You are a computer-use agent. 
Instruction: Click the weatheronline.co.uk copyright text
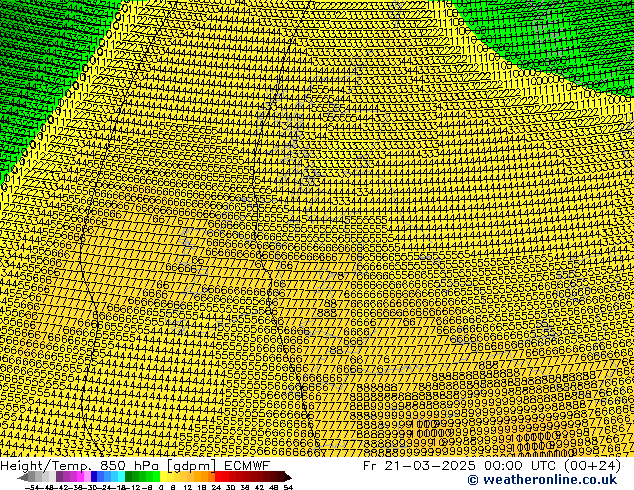pyautogui.click(x=542, y=480)
